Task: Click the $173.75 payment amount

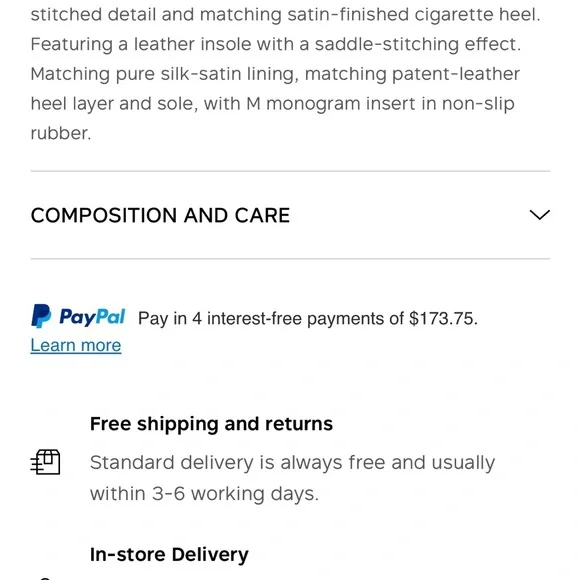Action: pos(443,318)
